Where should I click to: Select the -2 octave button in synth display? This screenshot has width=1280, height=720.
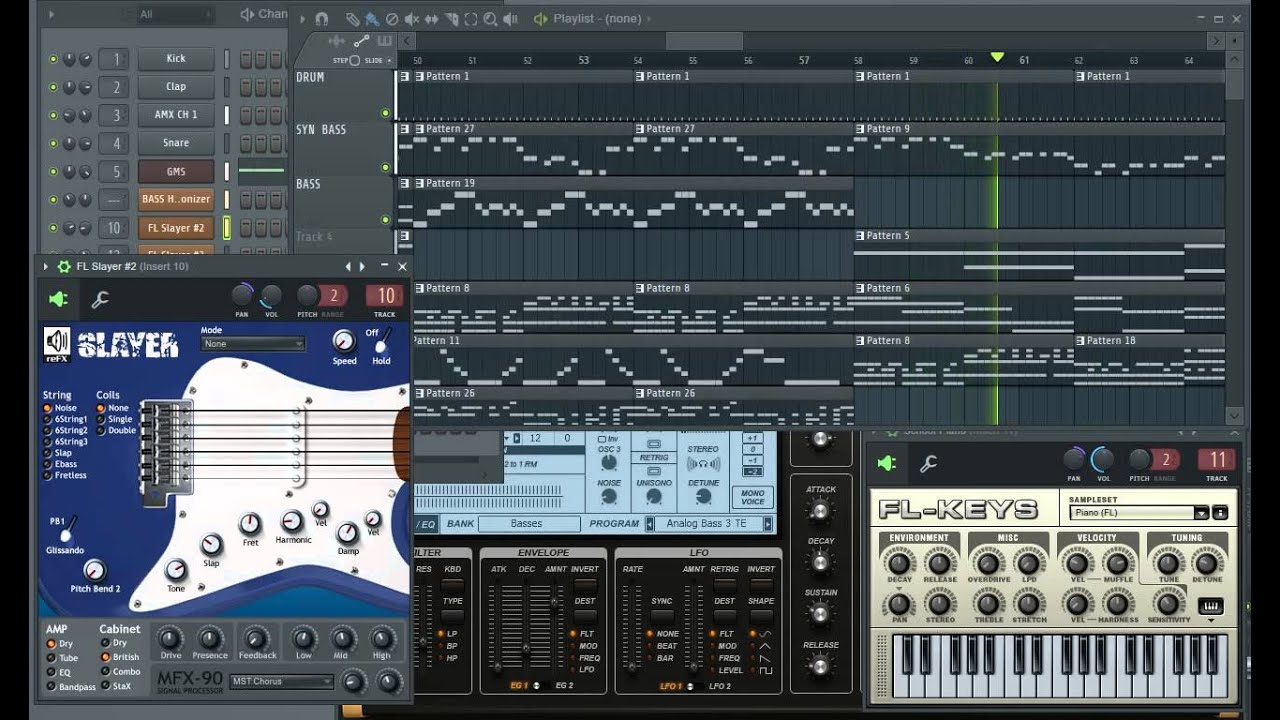pos(753,472)
